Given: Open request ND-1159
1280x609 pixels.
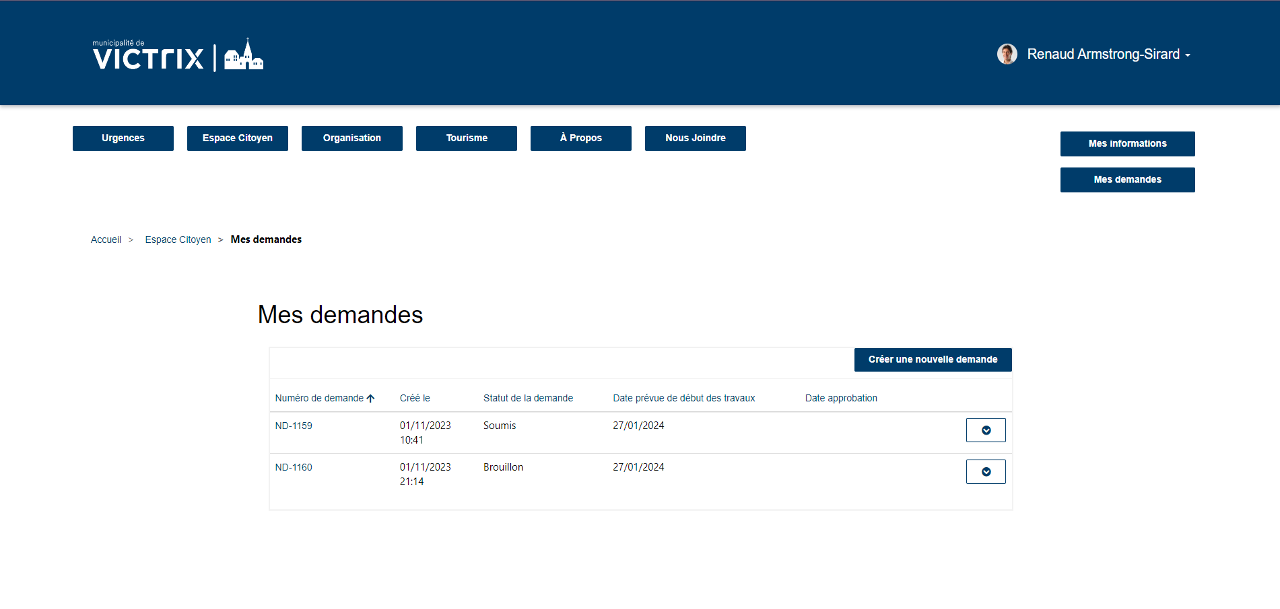Looking at the screenshot, I should coord(294,426).
